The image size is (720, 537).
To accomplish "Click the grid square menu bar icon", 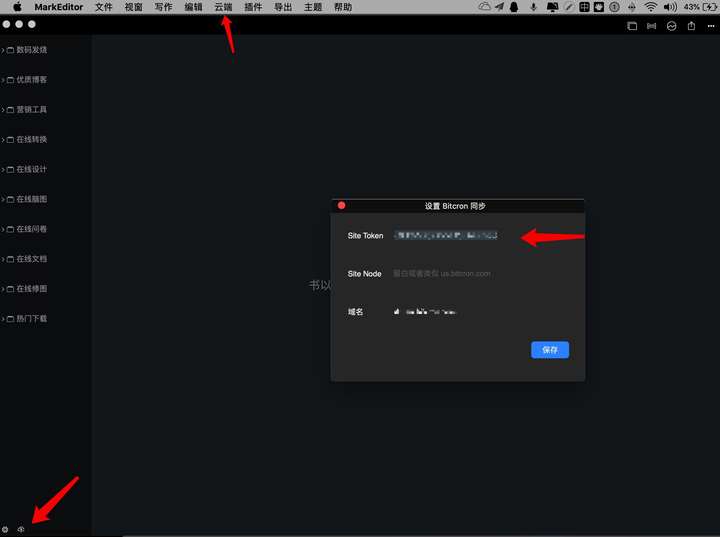I will tap(584, 7).
